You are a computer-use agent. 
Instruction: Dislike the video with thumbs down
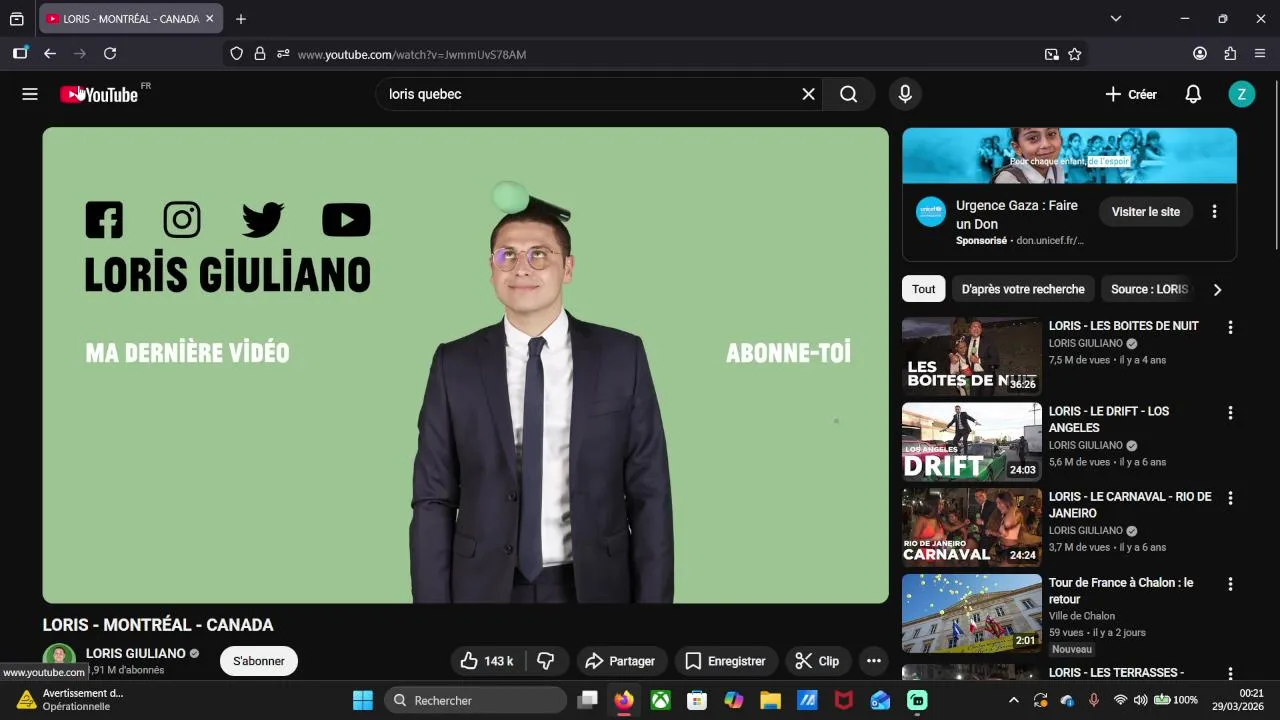(x=546, y=661)
